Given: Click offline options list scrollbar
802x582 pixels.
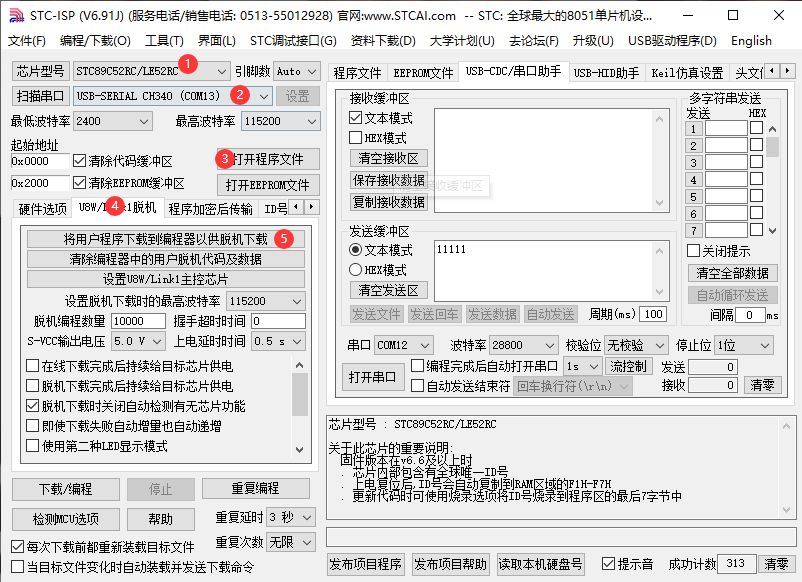Looking at the screenshot, I should click(300, 406).
